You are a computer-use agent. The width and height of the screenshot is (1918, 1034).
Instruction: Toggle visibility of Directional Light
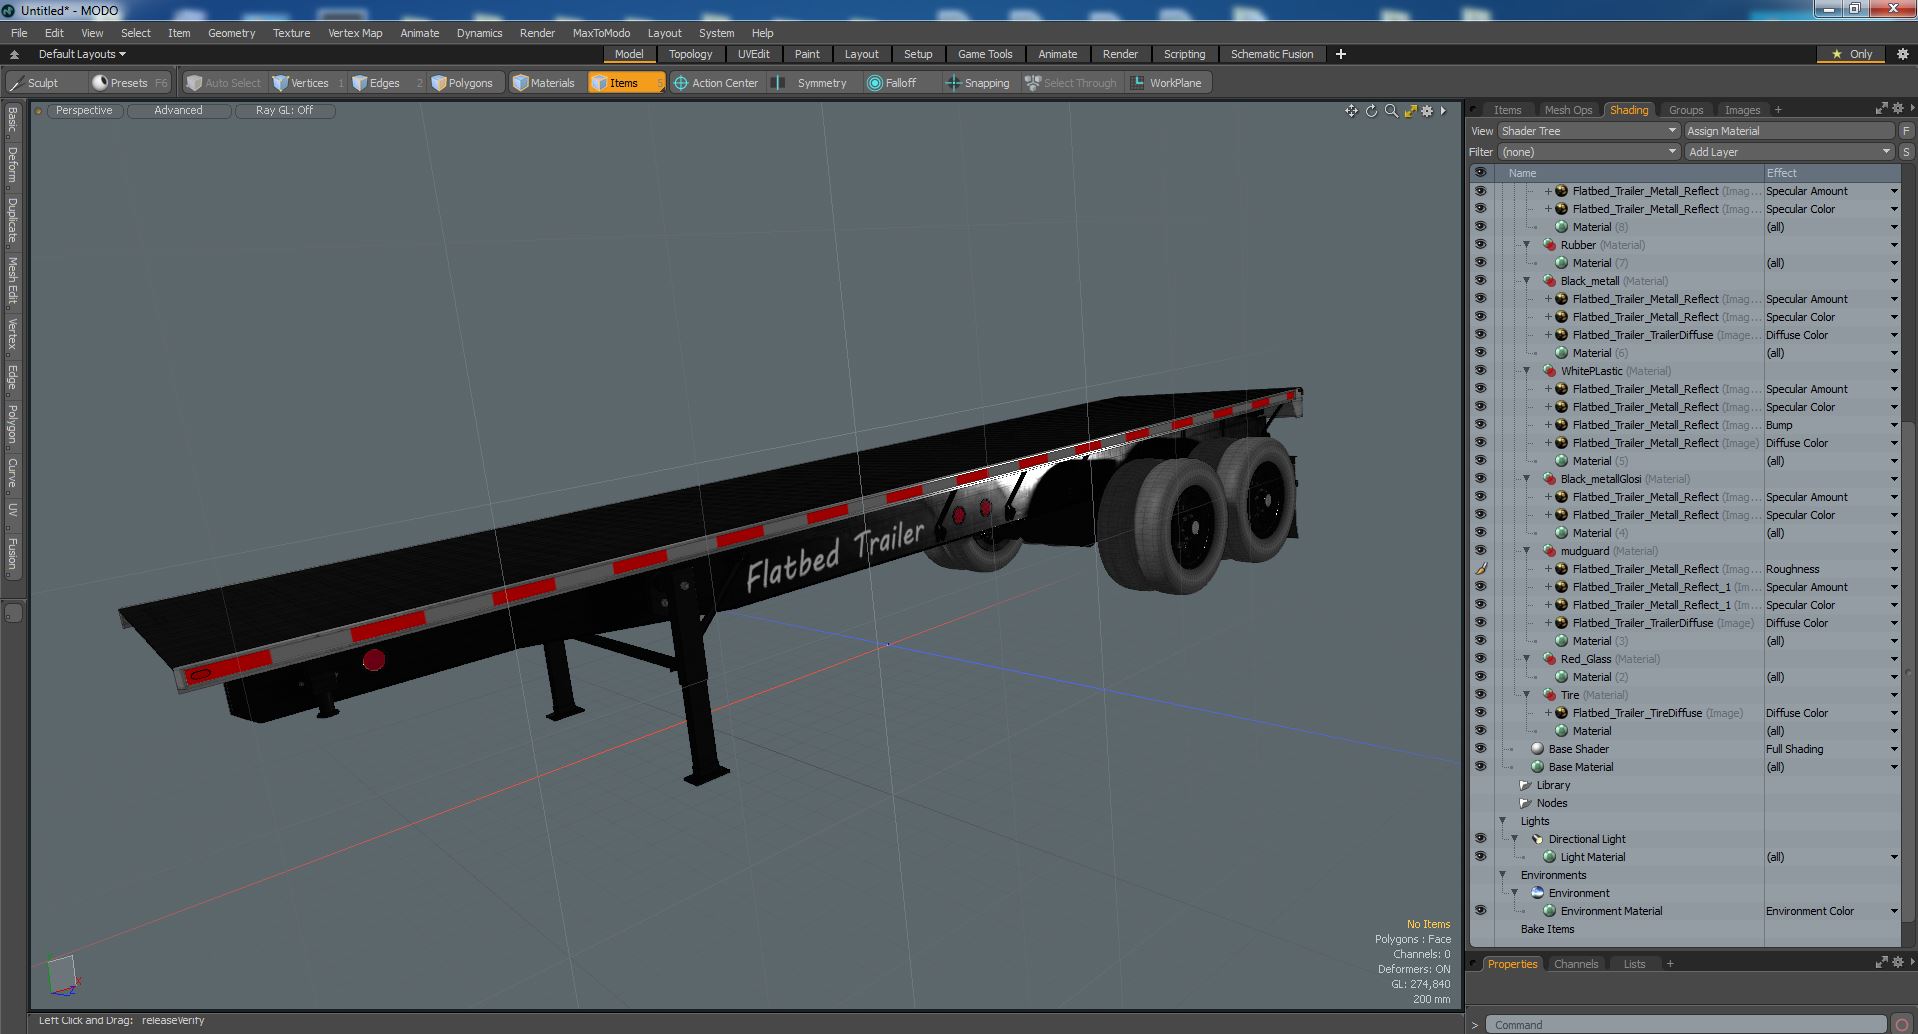[x=1480, y=839]
